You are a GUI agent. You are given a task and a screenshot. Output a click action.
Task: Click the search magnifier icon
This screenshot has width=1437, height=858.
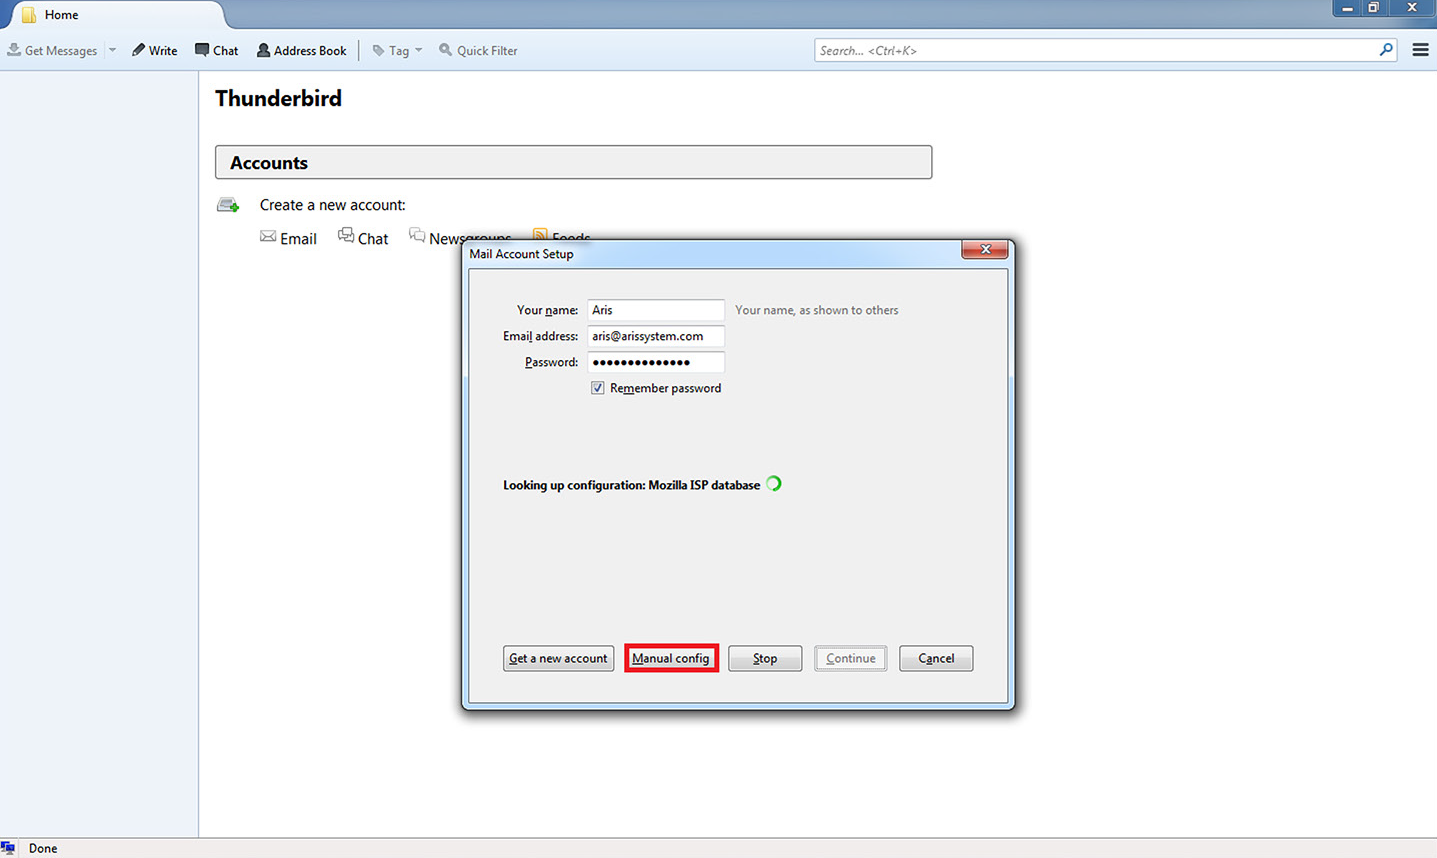click(x=1386, y=49)
